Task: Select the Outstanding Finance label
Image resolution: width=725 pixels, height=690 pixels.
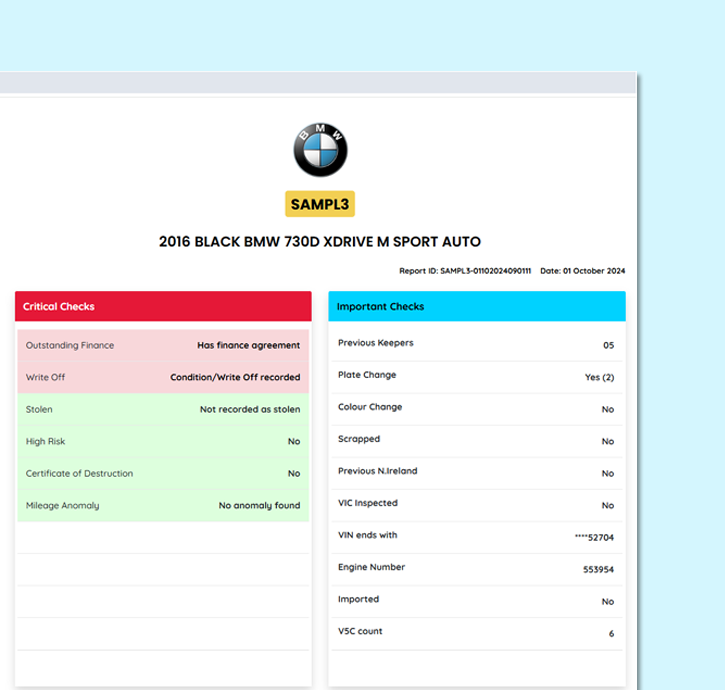Action: click(70, 345)
